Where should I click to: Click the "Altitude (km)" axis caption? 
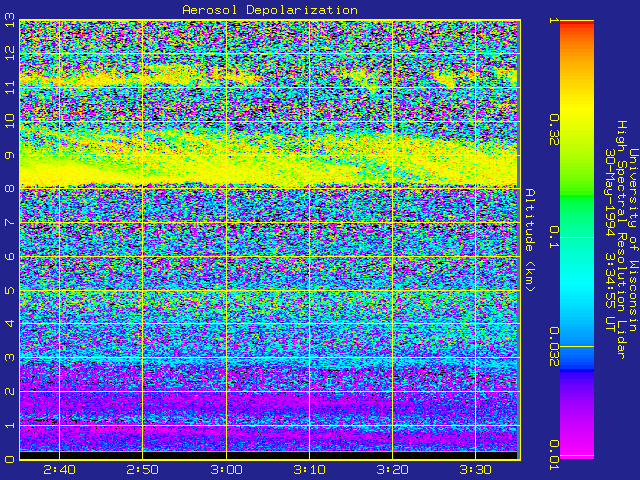[529, 240]
